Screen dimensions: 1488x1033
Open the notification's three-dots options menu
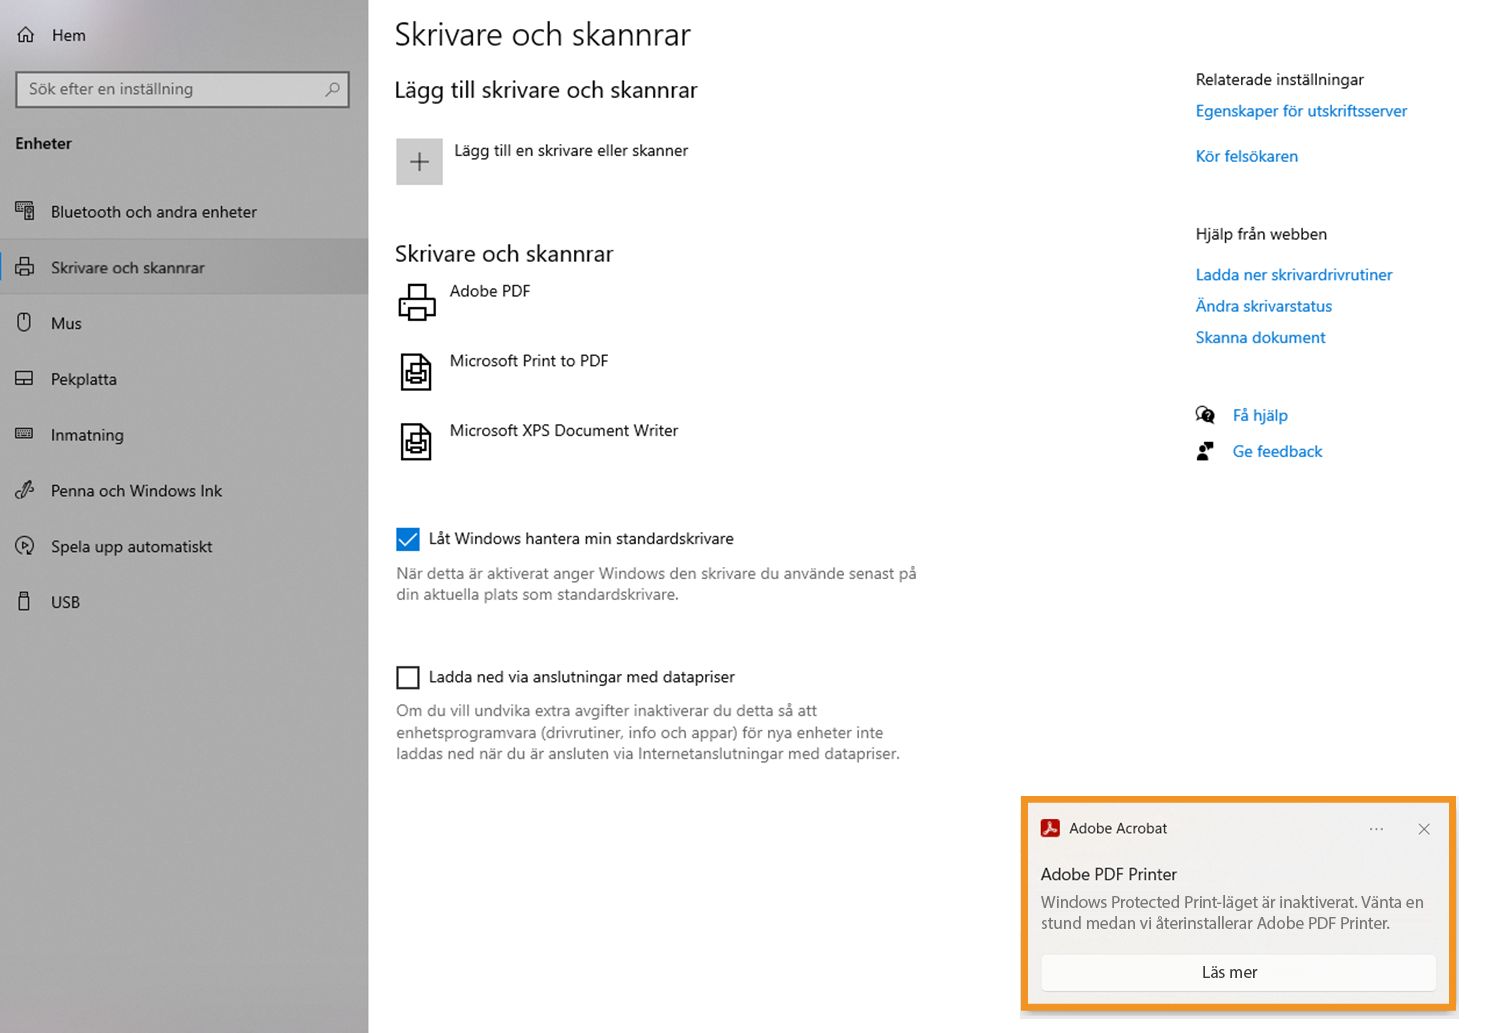tap(1377, 829)
